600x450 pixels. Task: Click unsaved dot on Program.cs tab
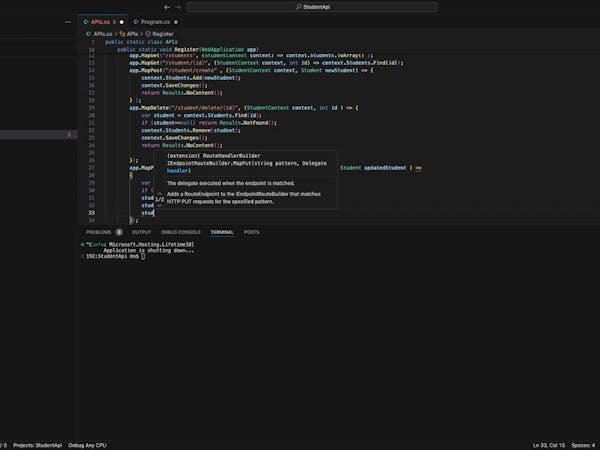pyautogui.click(x=176, y=22)
